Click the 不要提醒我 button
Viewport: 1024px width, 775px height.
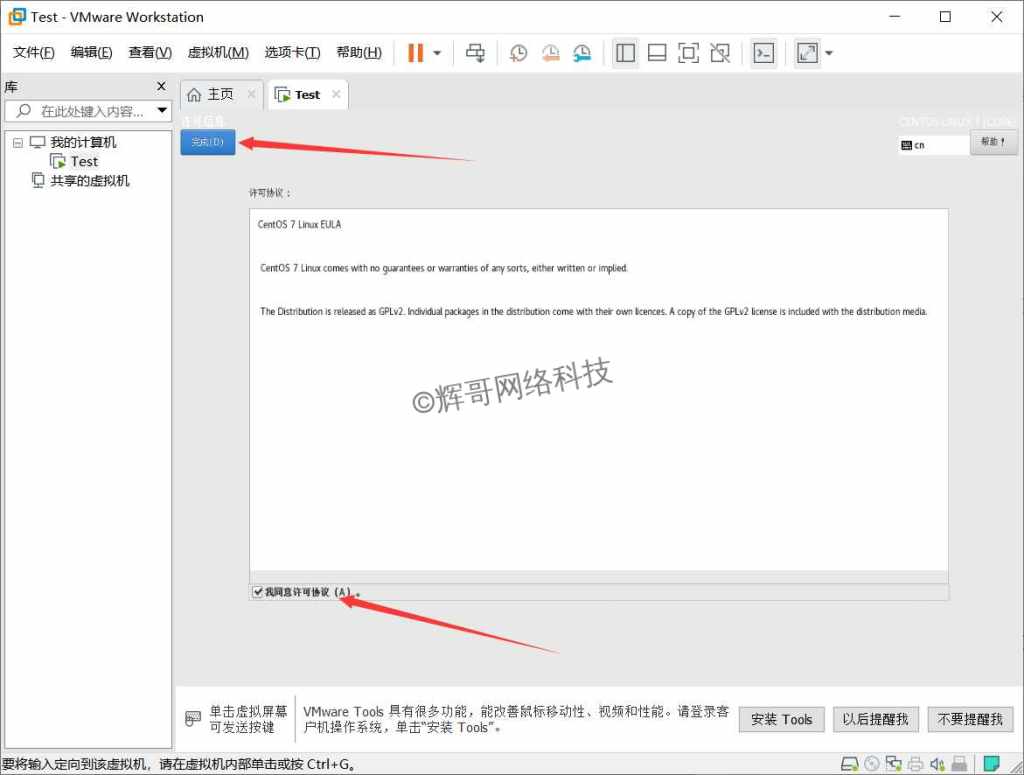pyautogui.click(x=970, y=720)
